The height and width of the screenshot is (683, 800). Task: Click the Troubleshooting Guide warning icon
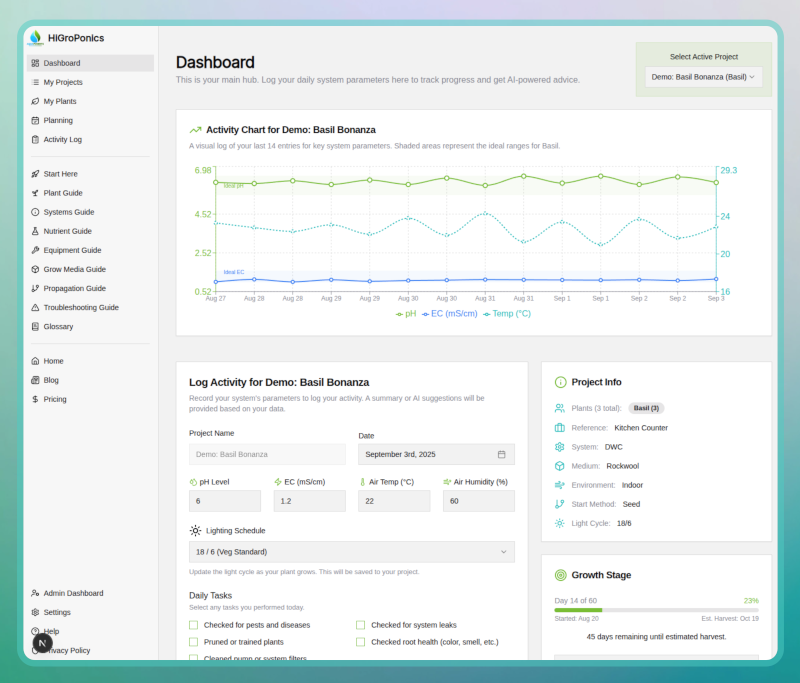[35, 307]
